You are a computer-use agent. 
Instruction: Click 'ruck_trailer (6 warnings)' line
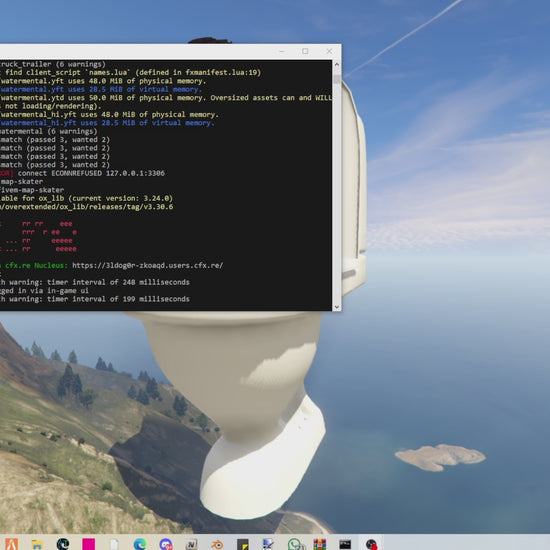tap(53, 64)
